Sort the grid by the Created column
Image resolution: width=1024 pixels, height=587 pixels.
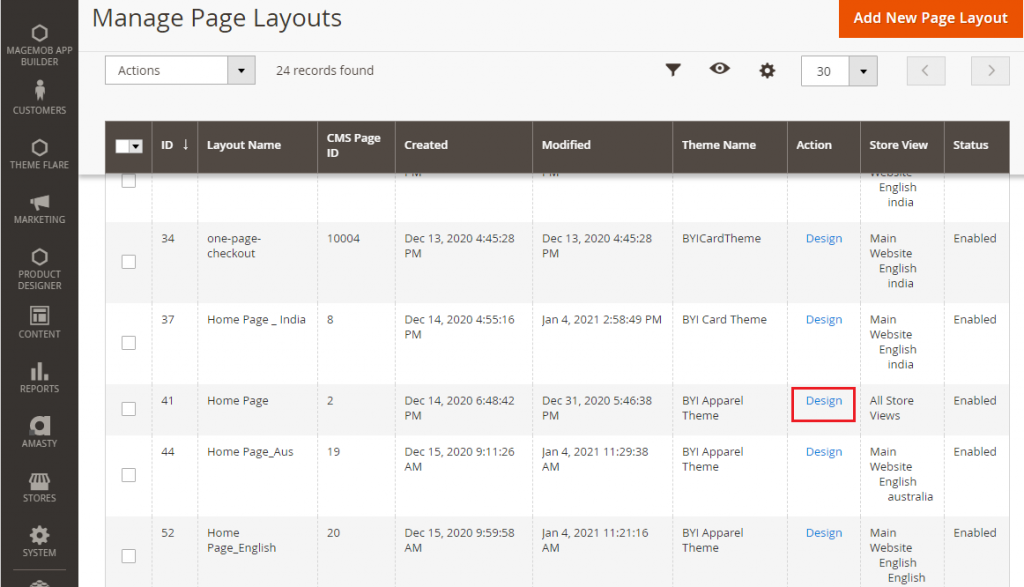pyautogui.click(x=425, y=145)
